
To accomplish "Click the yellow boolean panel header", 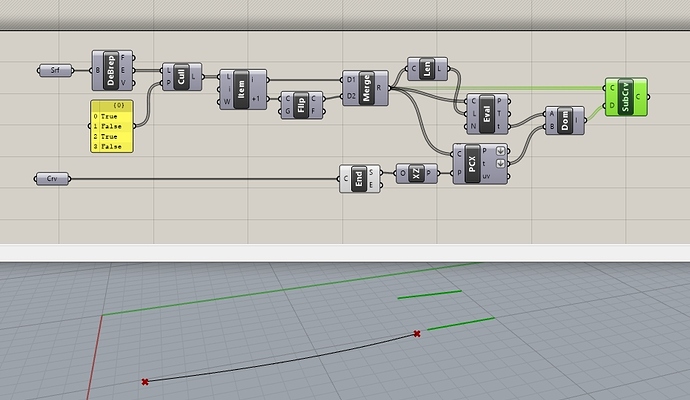I will click(112, 106).
